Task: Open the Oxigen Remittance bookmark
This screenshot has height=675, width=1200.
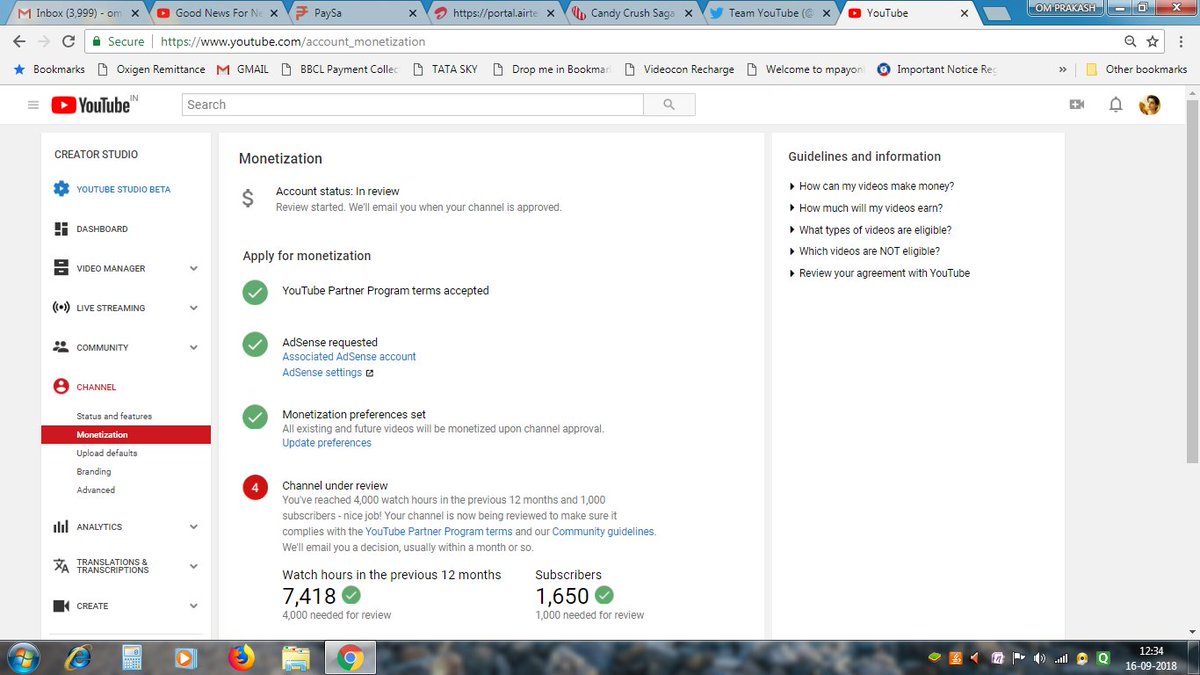Action: (152, 69)
